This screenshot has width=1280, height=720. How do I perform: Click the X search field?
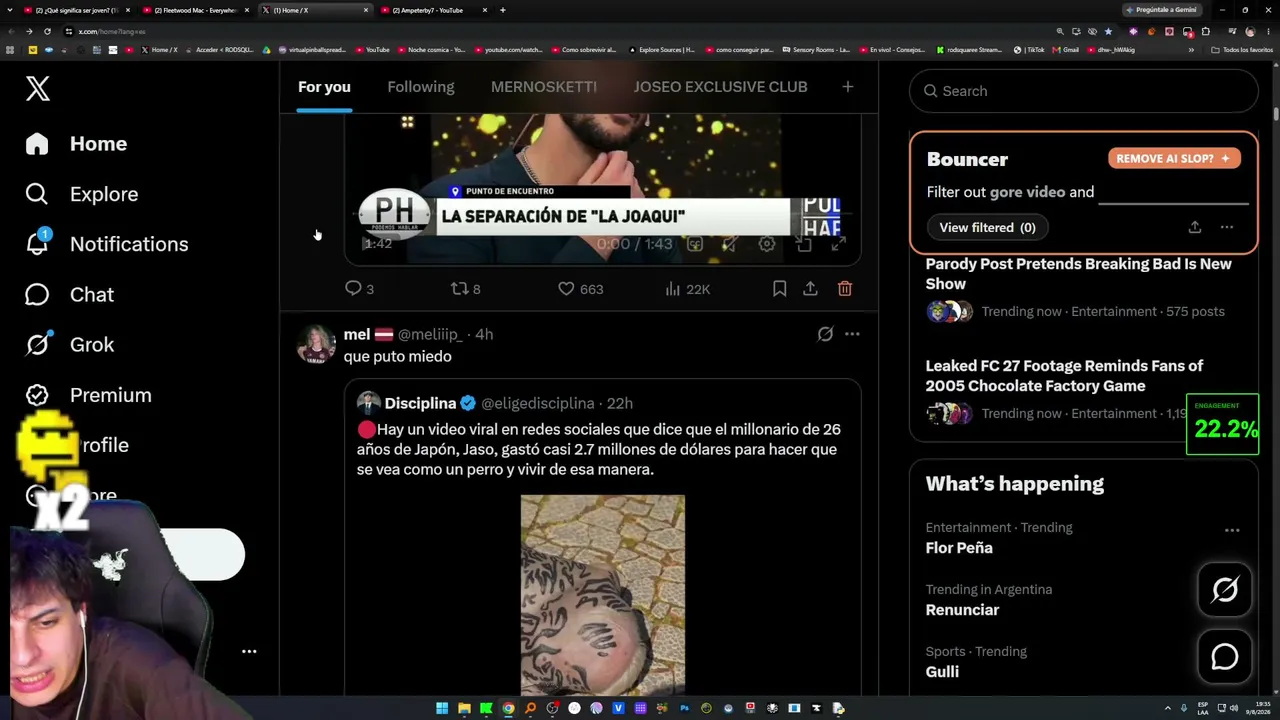[1084, 91]
